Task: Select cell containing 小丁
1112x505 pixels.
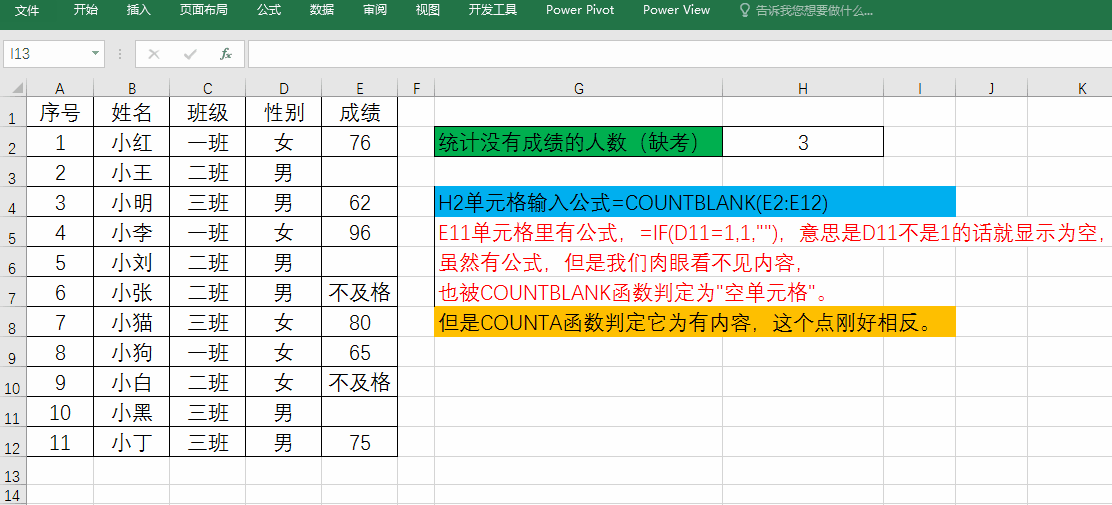Action: 132,442
